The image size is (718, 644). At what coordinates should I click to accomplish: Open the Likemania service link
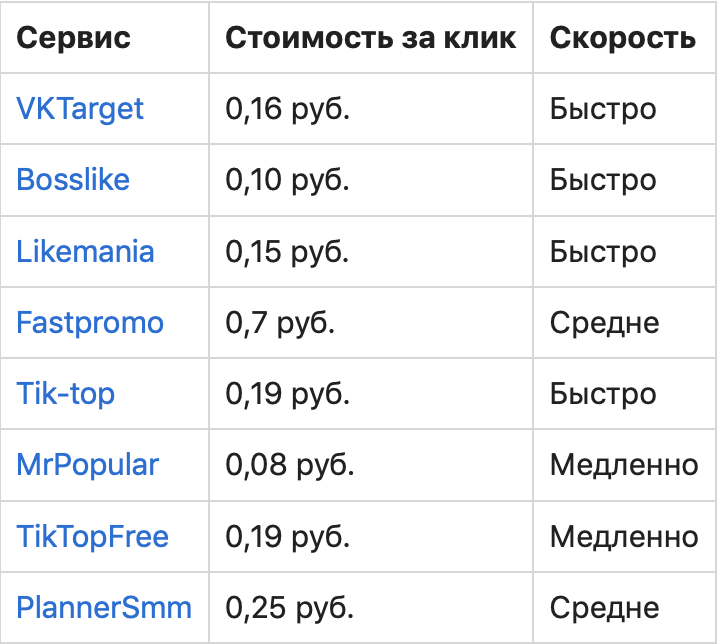(85, 251)
